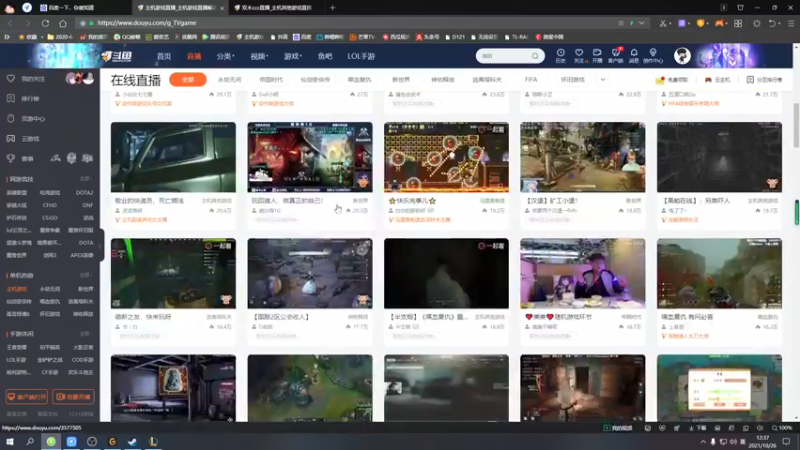This screenshot has width=800, height=450.
Task: Select the 帝国时代 filter pill
Action: (271, 80)
